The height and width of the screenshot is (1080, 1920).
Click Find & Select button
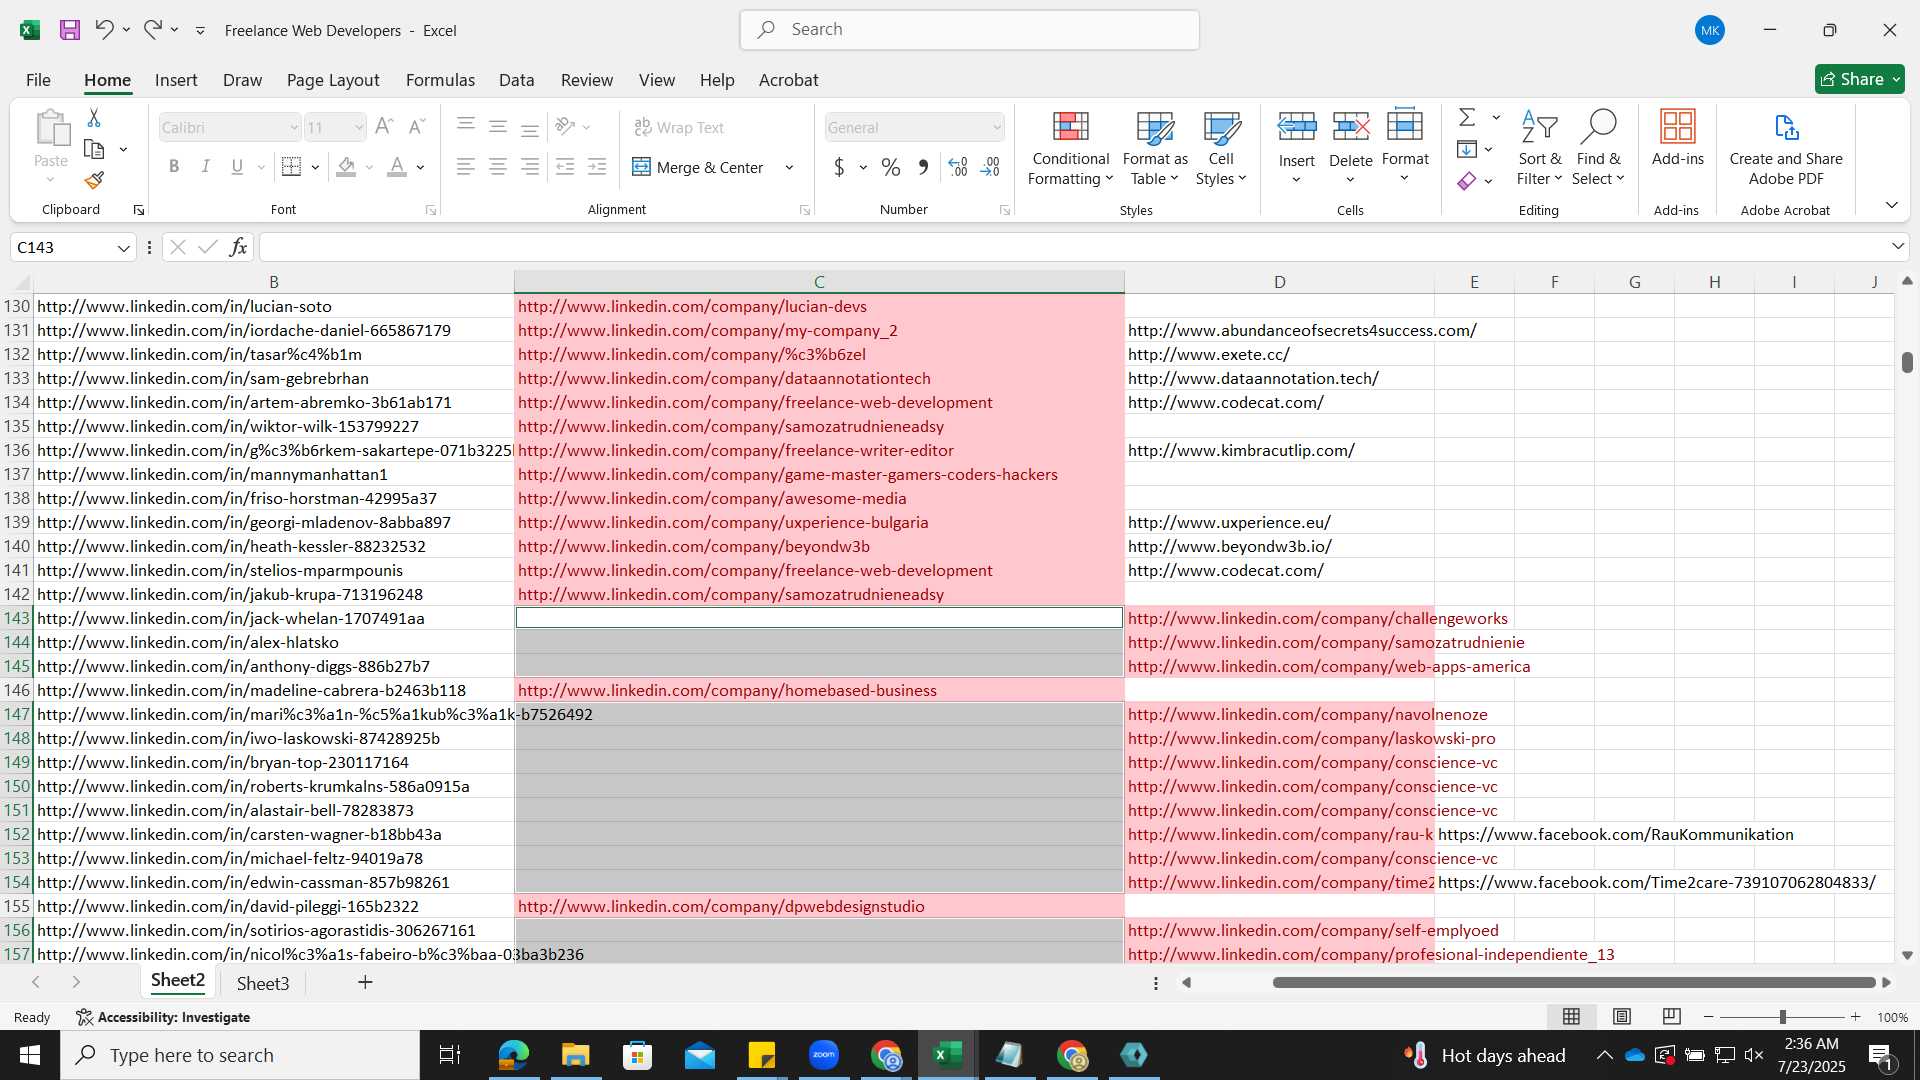point(1598,148)
